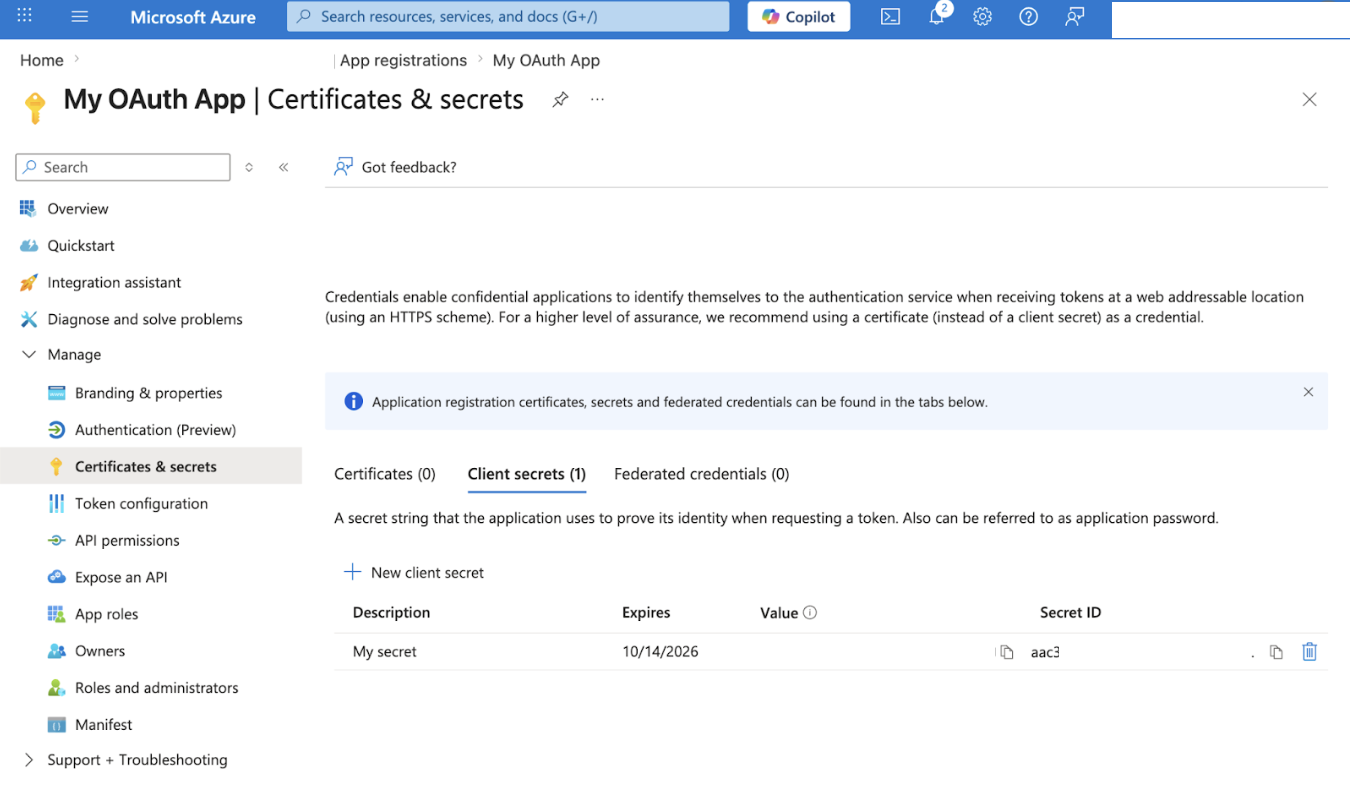Click New client secret
This screenshot has height=786, width=1358.
click(414, 573)
